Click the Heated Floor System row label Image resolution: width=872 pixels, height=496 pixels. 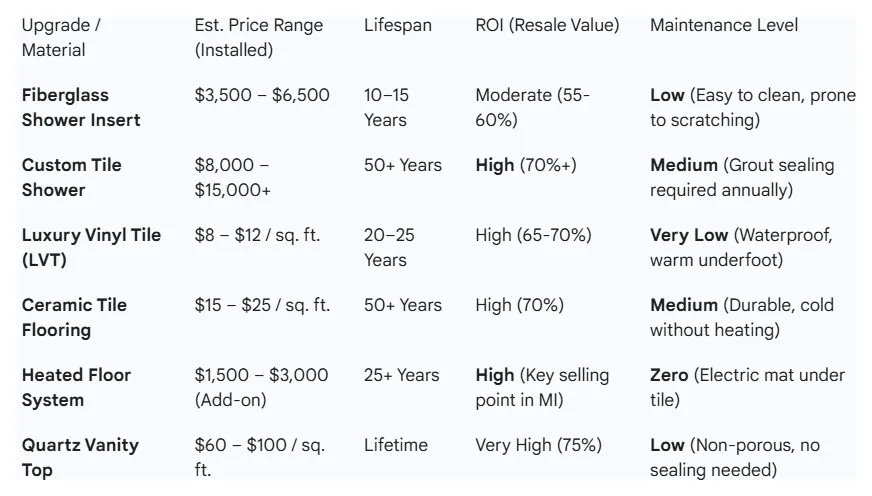pyautogui.click(x=76, y=388)
